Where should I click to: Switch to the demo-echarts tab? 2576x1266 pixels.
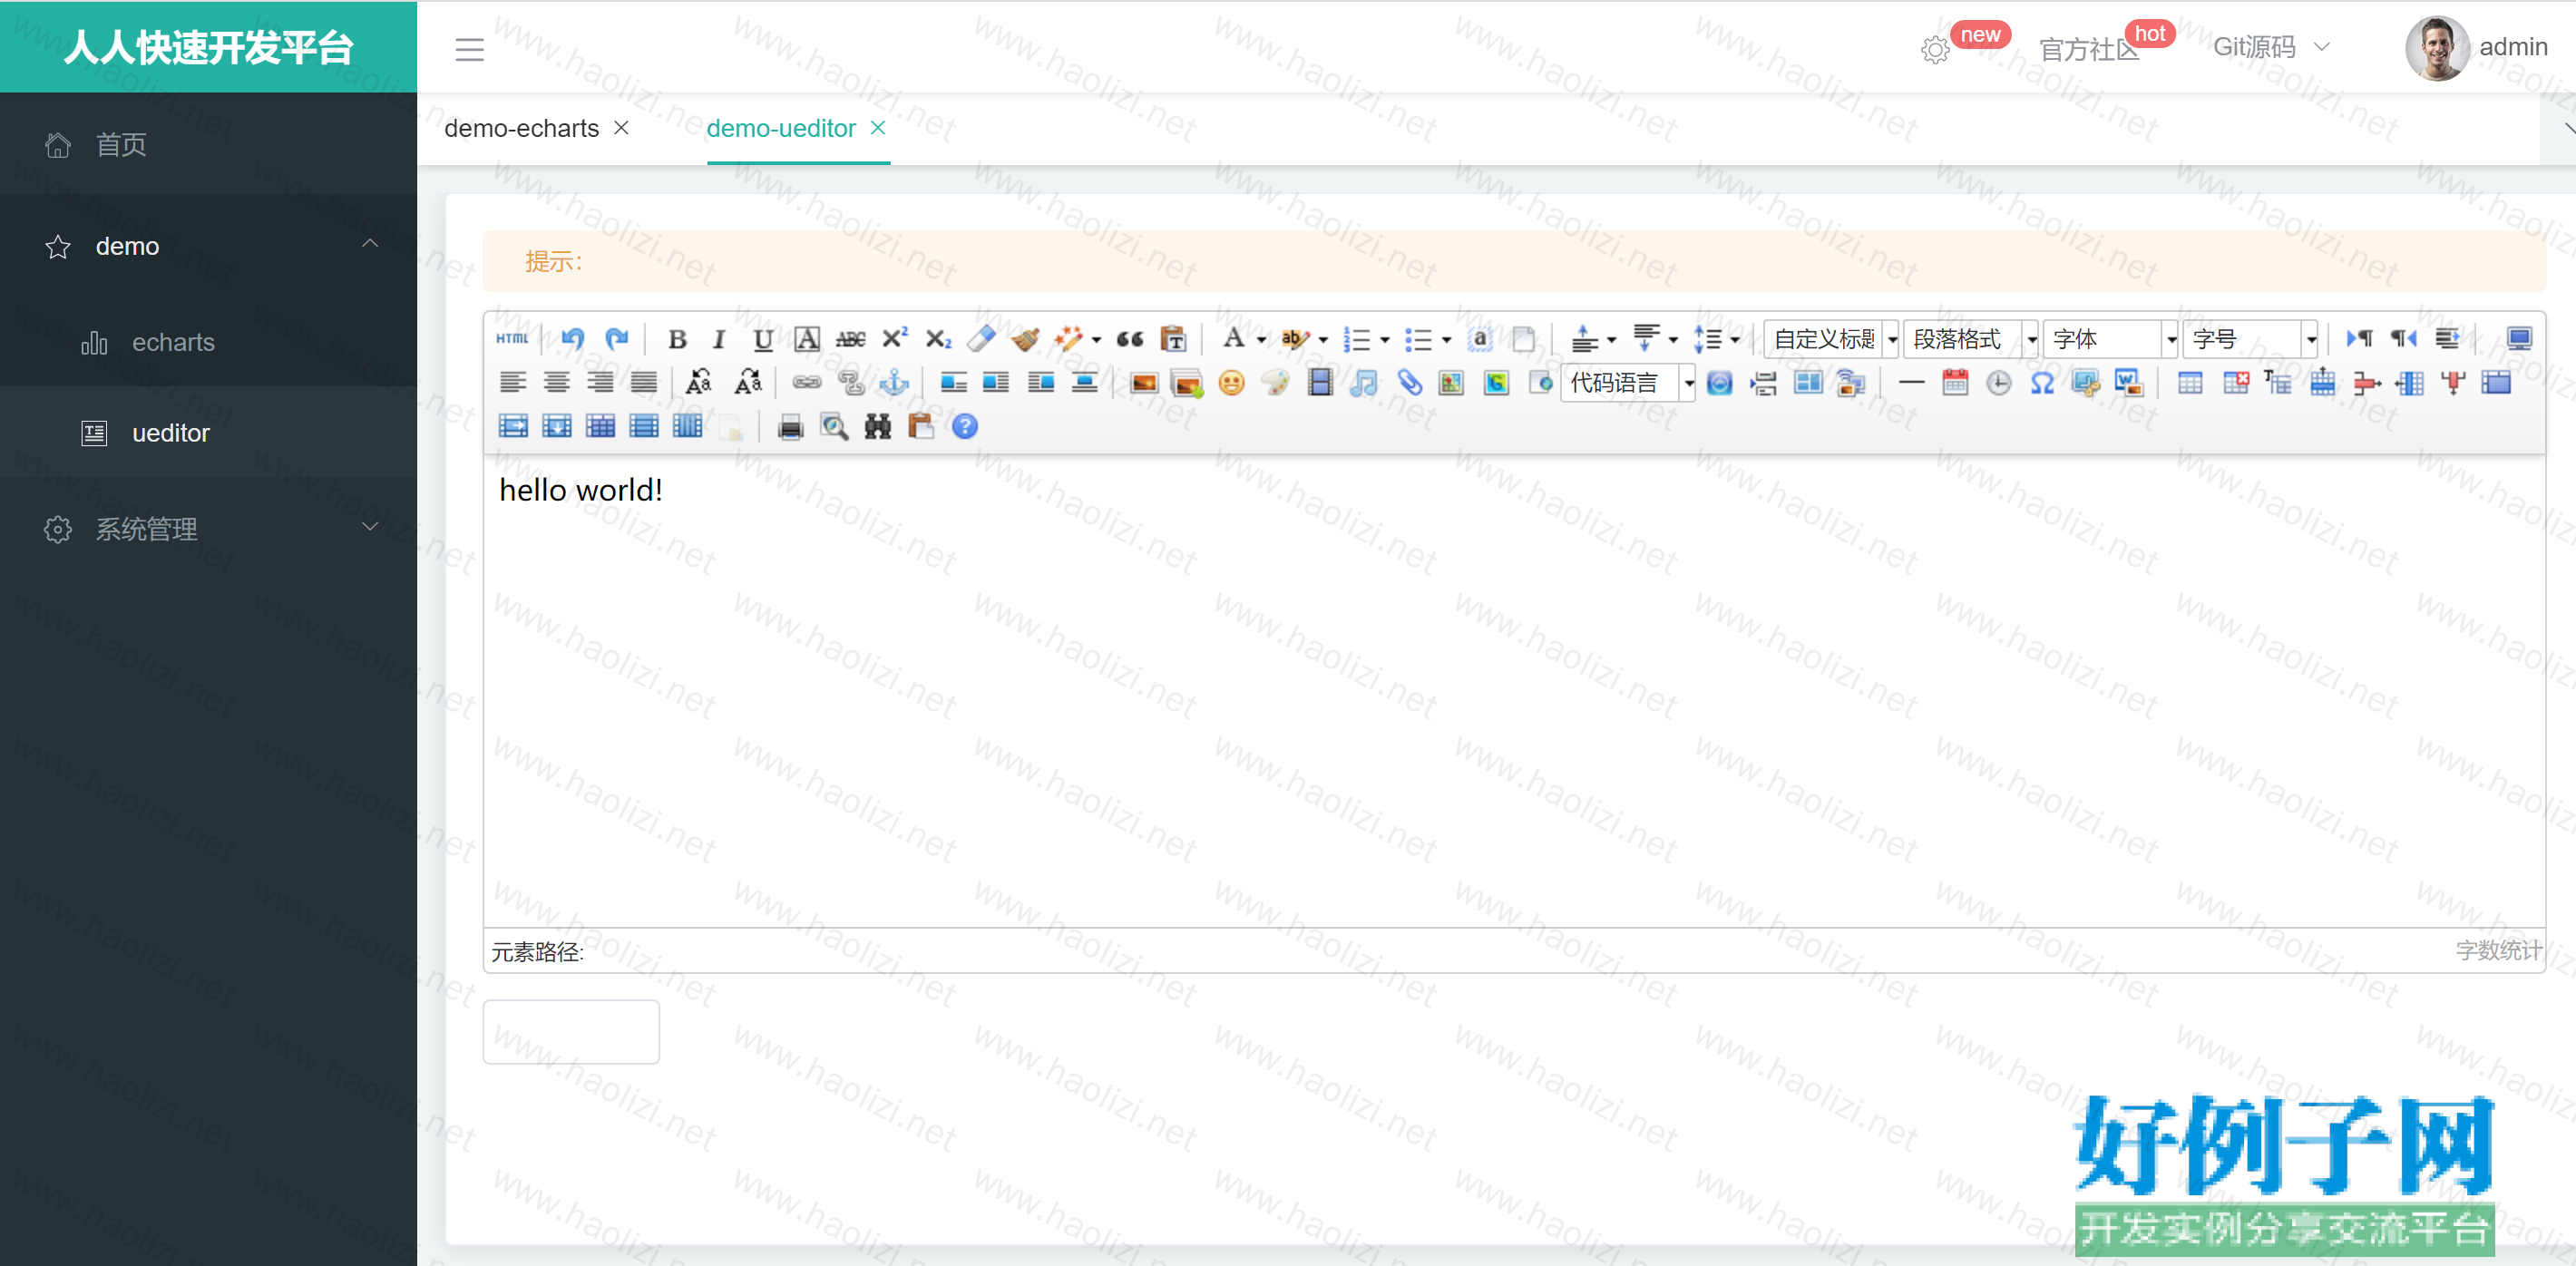click(522, 129)
